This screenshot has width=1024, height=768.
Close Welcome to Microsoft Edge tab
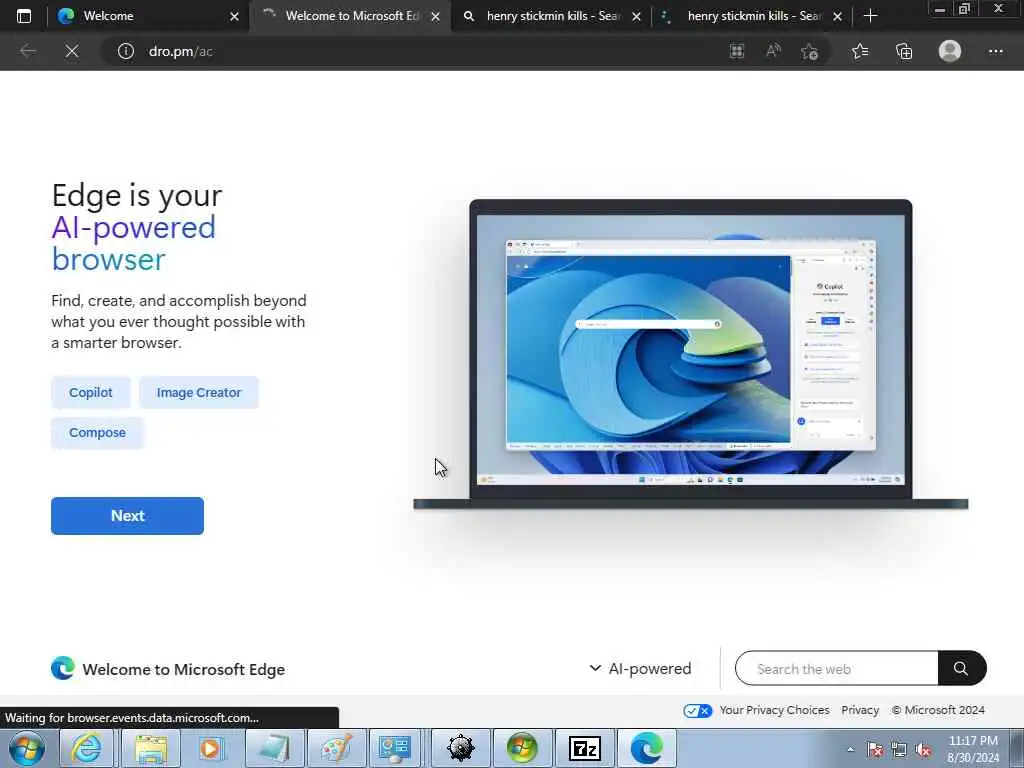point(436,17)
